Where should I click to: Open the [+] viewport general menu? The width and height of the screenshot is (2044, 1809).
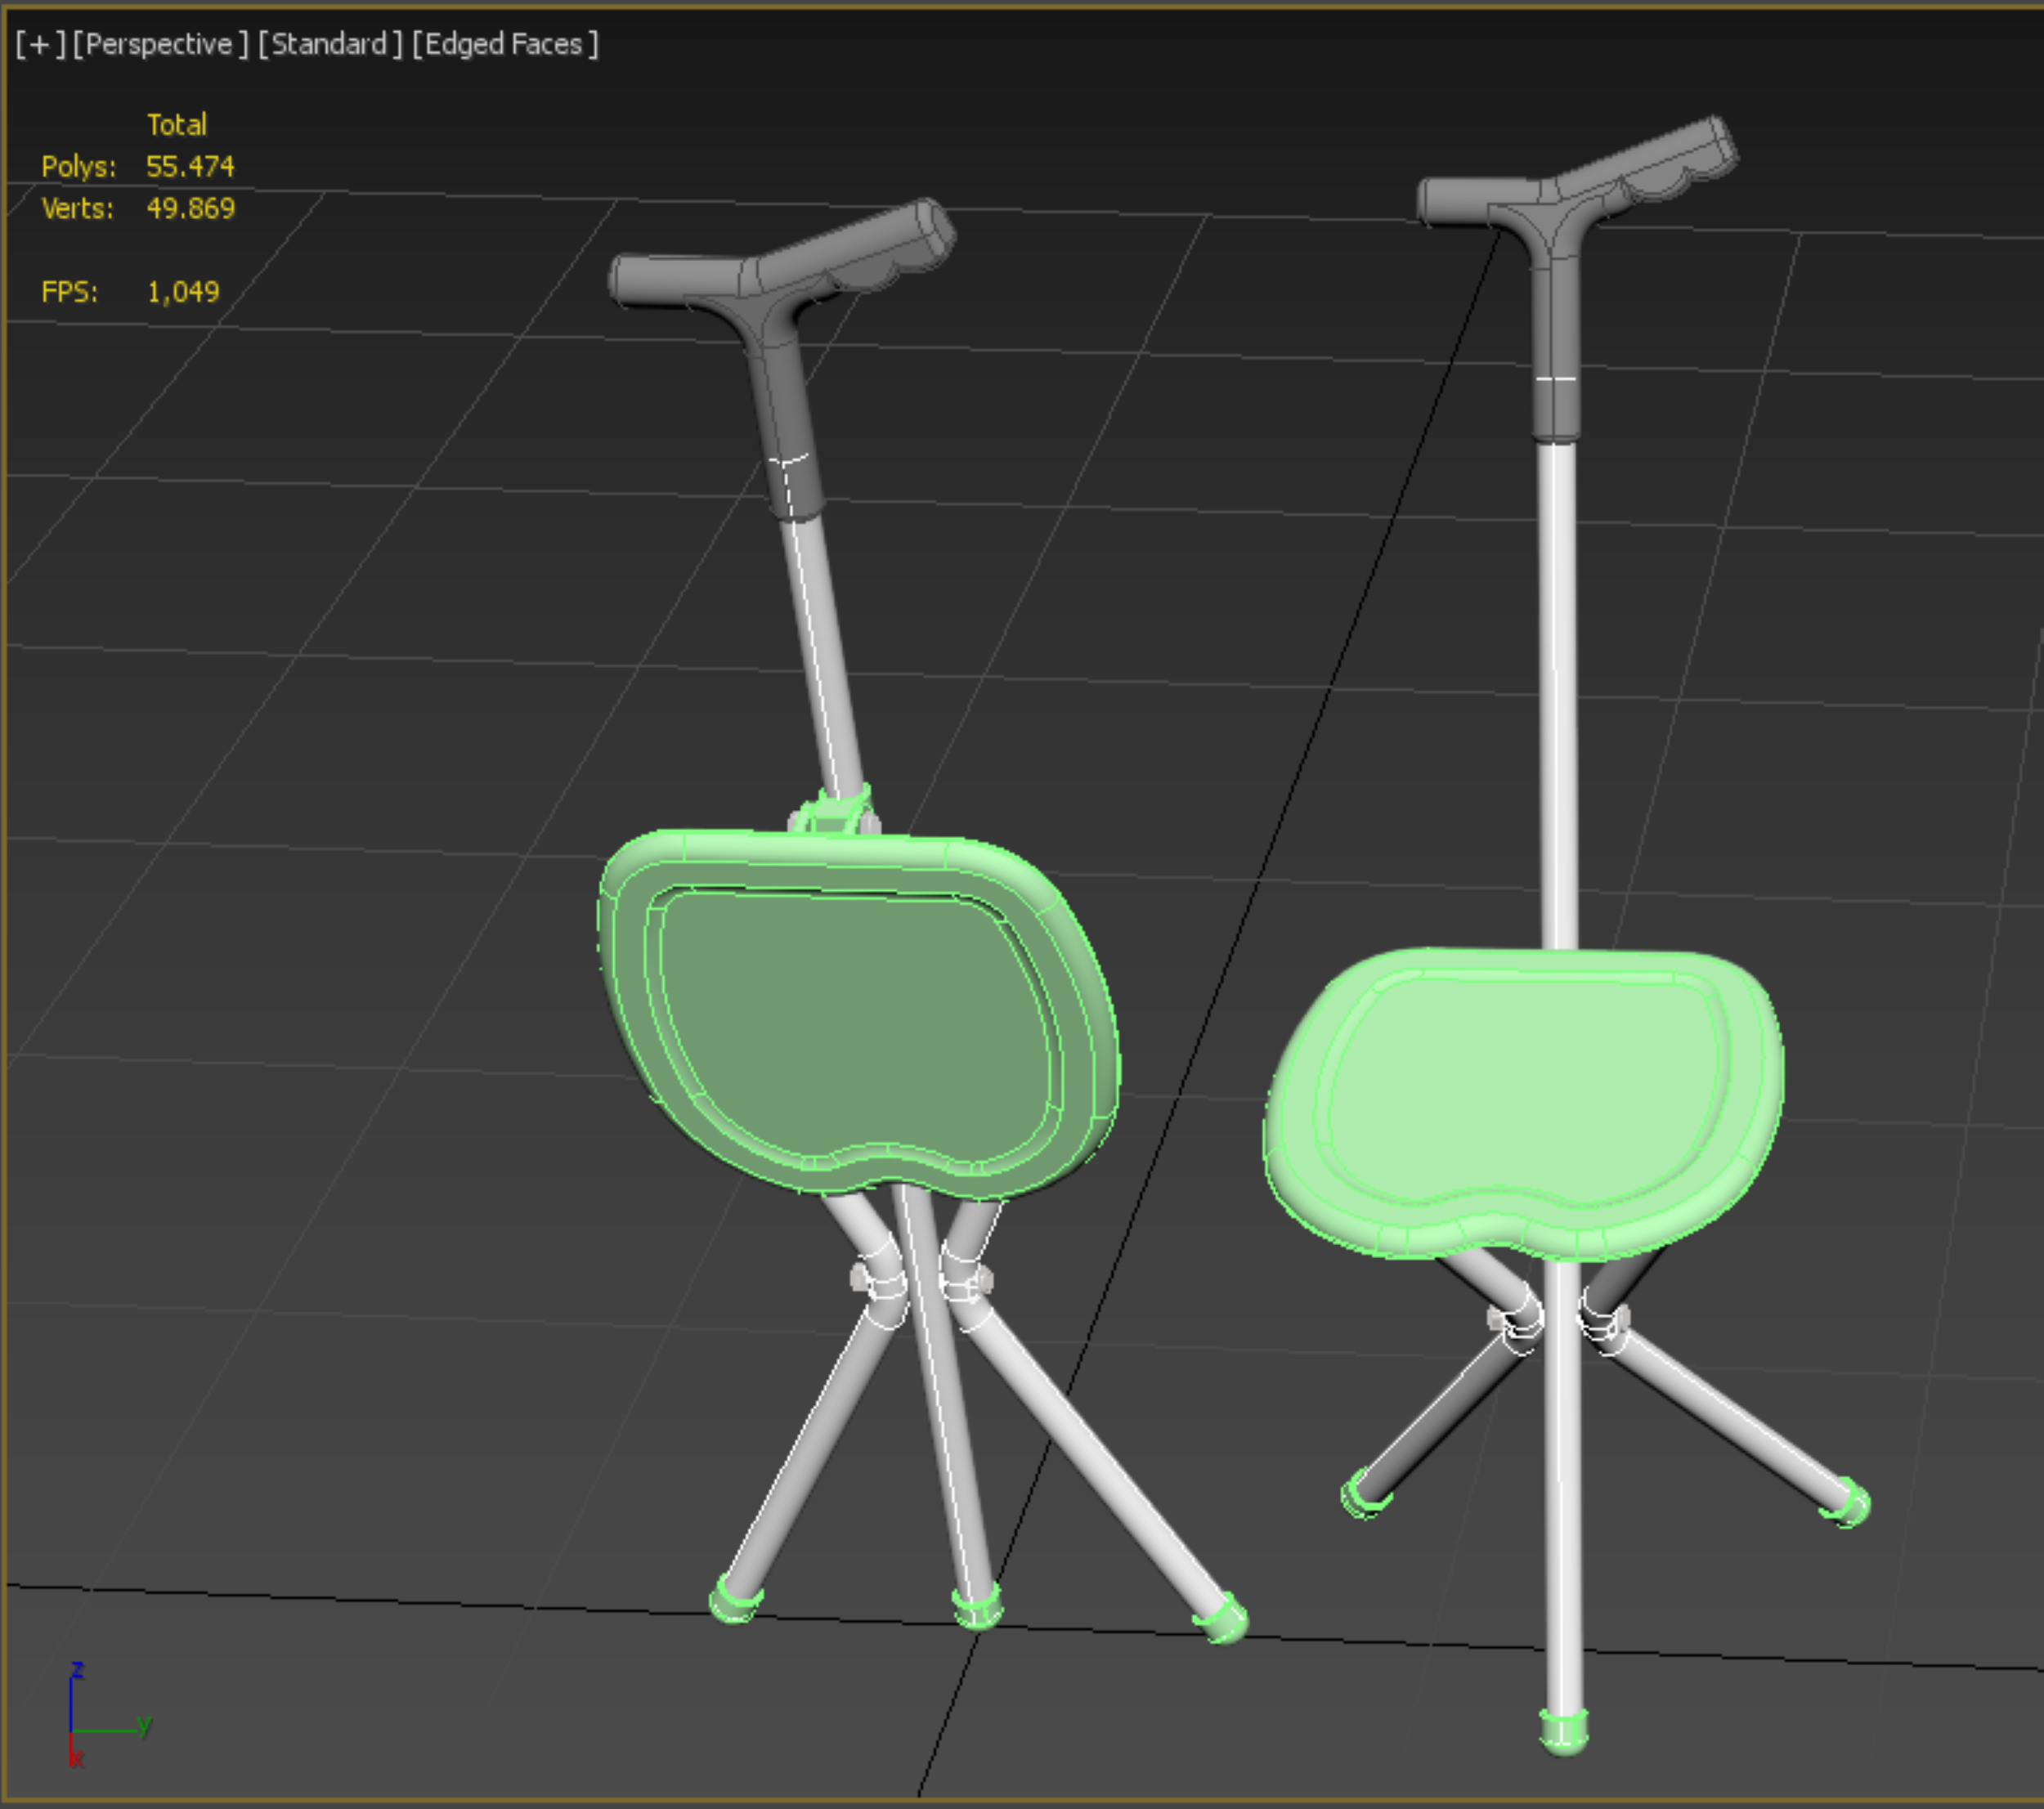pos(39,44)
